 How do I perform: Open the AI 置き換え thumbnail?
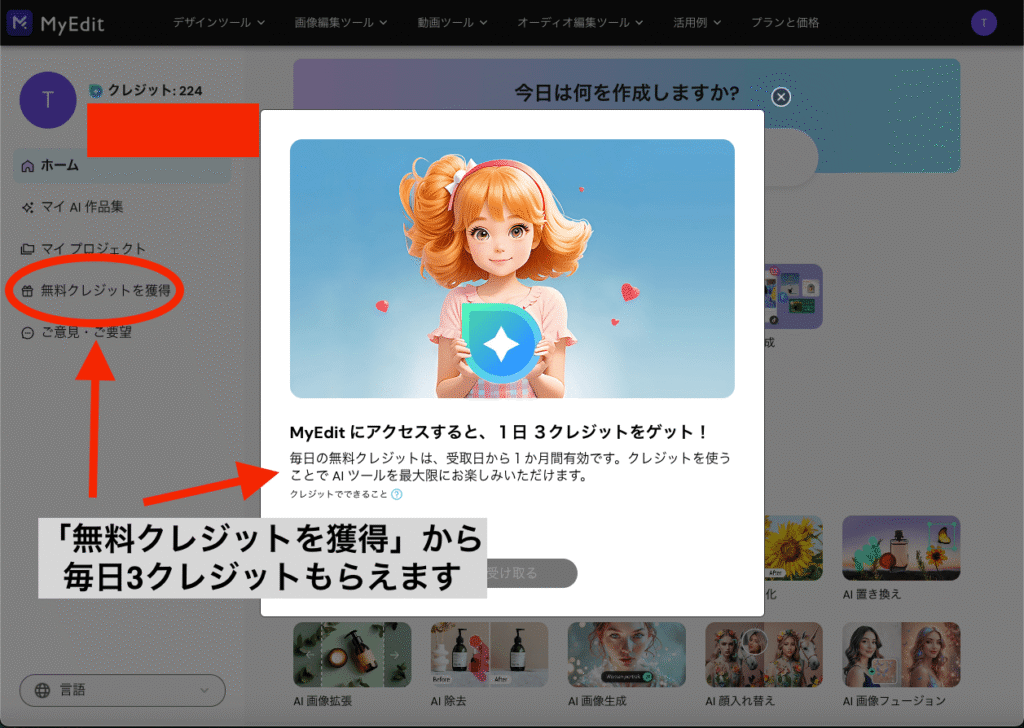coord(901,548)
